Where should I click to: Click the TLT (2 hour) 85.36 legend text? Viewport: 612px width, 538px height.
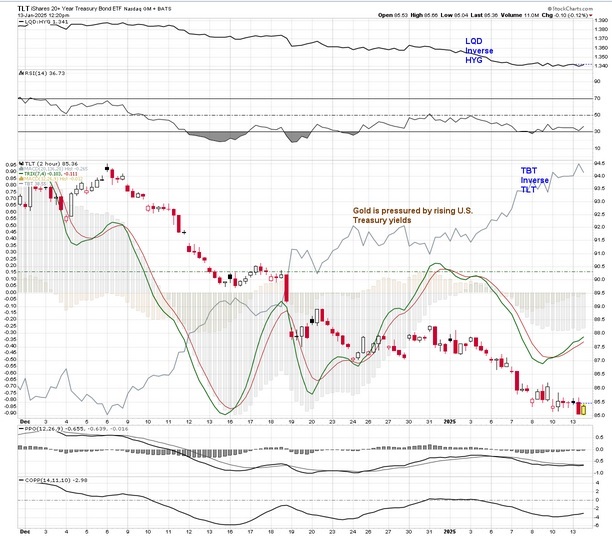point(51,164)
